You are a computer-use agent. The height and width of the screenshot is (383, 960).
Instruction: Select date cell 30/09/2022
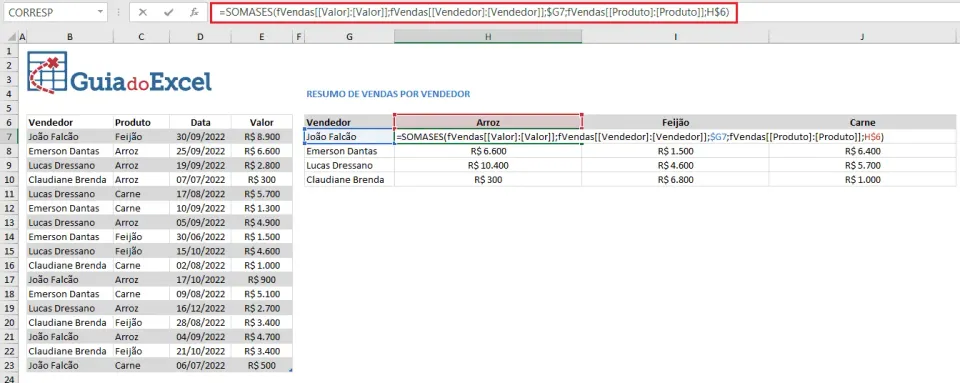pyautogui.click(x=200, y=137)
